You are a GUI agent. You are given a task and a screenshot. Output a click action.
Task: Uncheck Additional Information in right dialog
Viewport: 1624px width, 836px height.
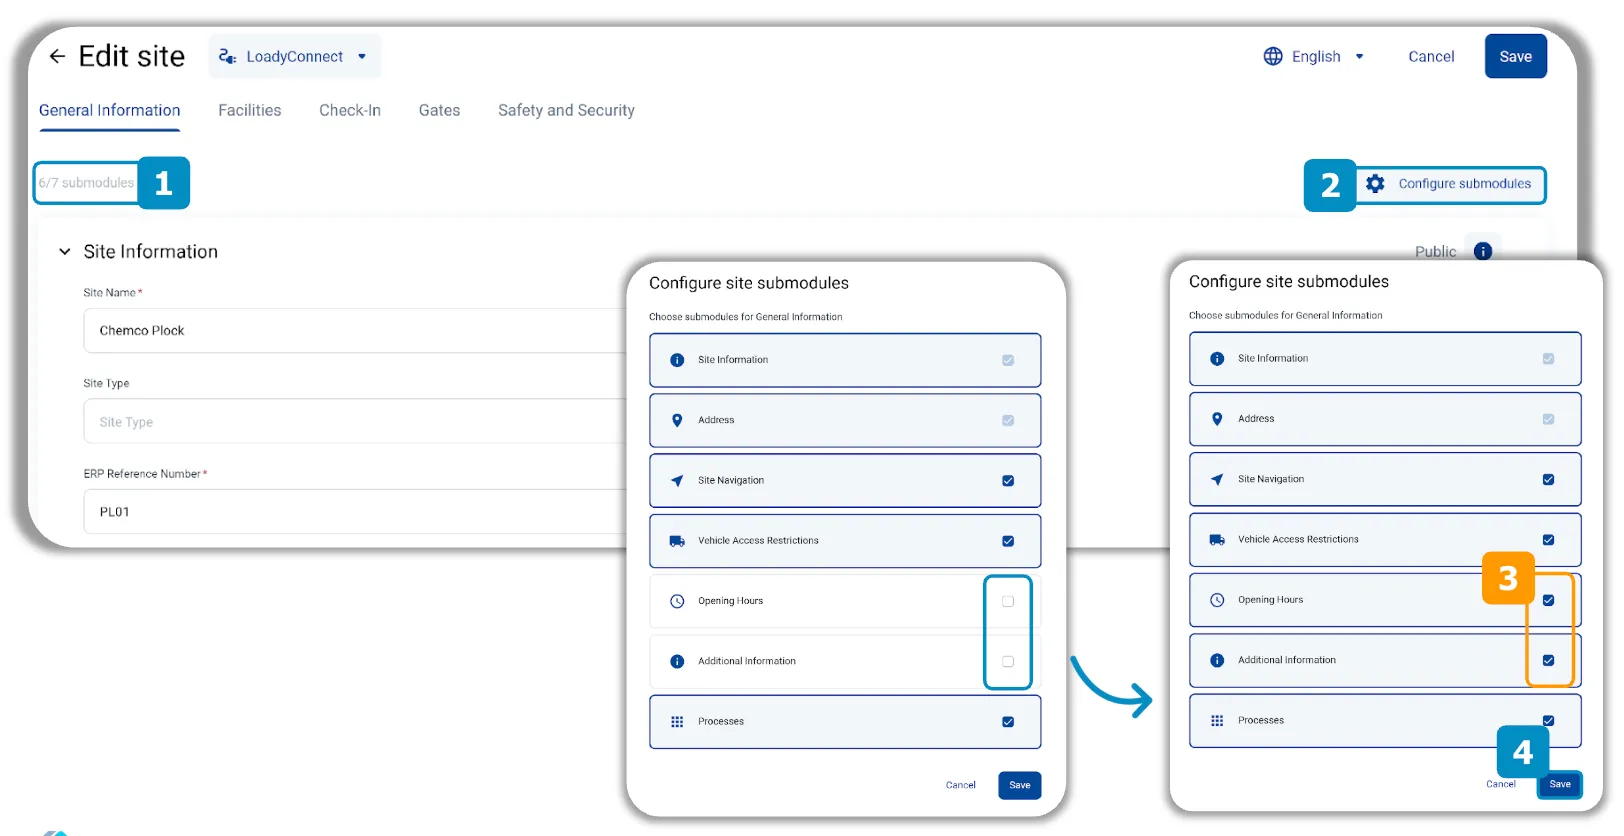[1548, 661]
